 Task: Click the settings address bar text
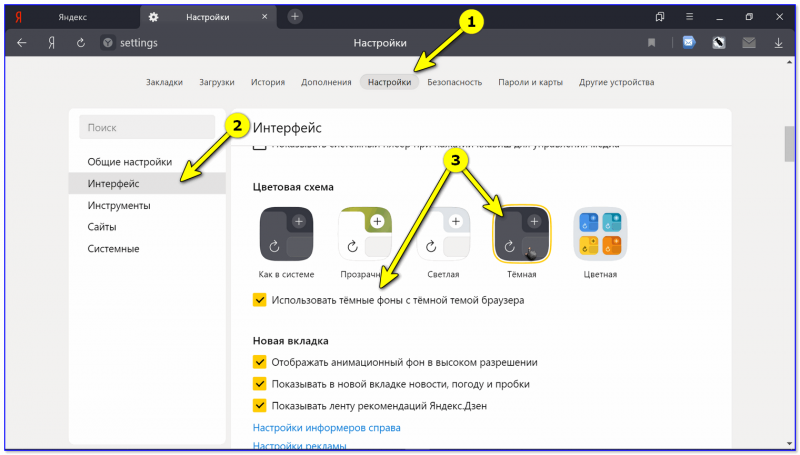[x=139, y=43]
